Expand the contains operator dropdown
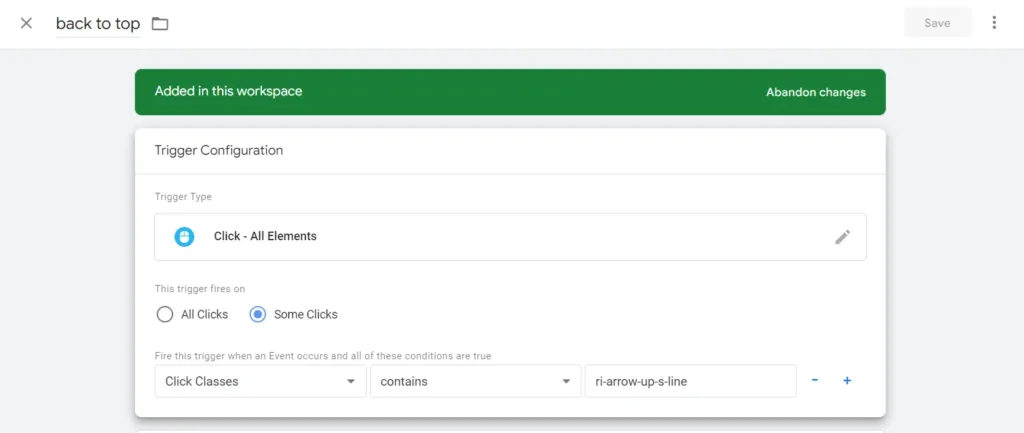Image resolution: width=1024 pixels, height=433 pixels. click(474, 381)
